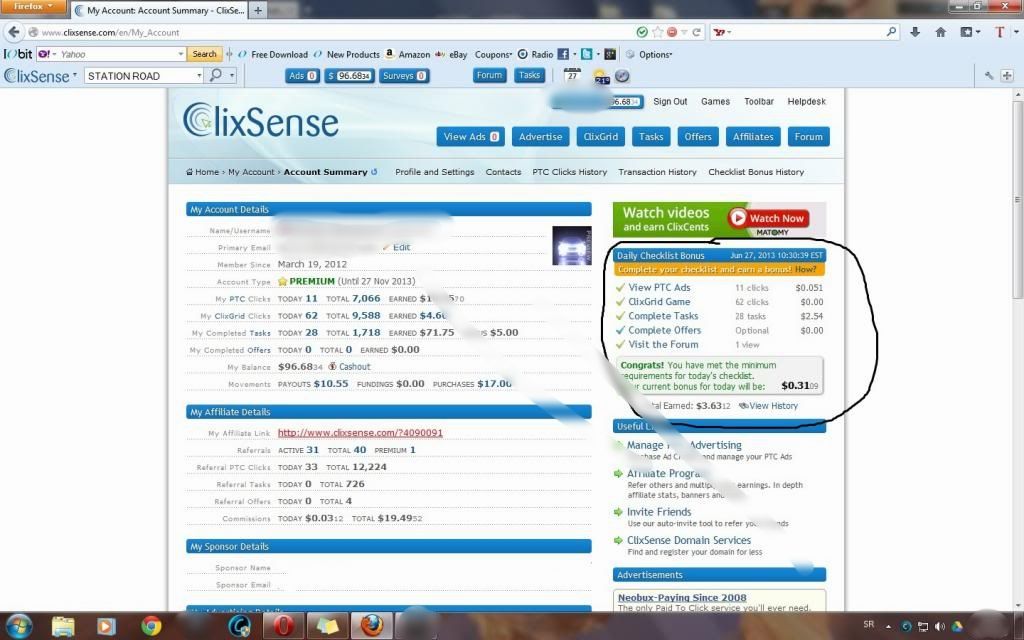Open the Firefox menu button dropdown
The image size is (1024, 640).
(x=33, y=7)
